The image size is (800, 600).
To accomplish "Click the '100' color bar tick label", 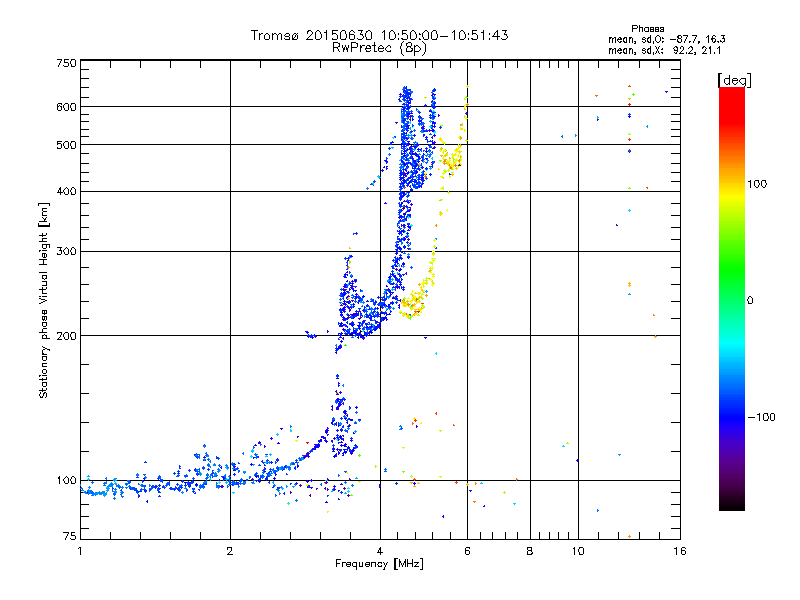I will (757, 184).
